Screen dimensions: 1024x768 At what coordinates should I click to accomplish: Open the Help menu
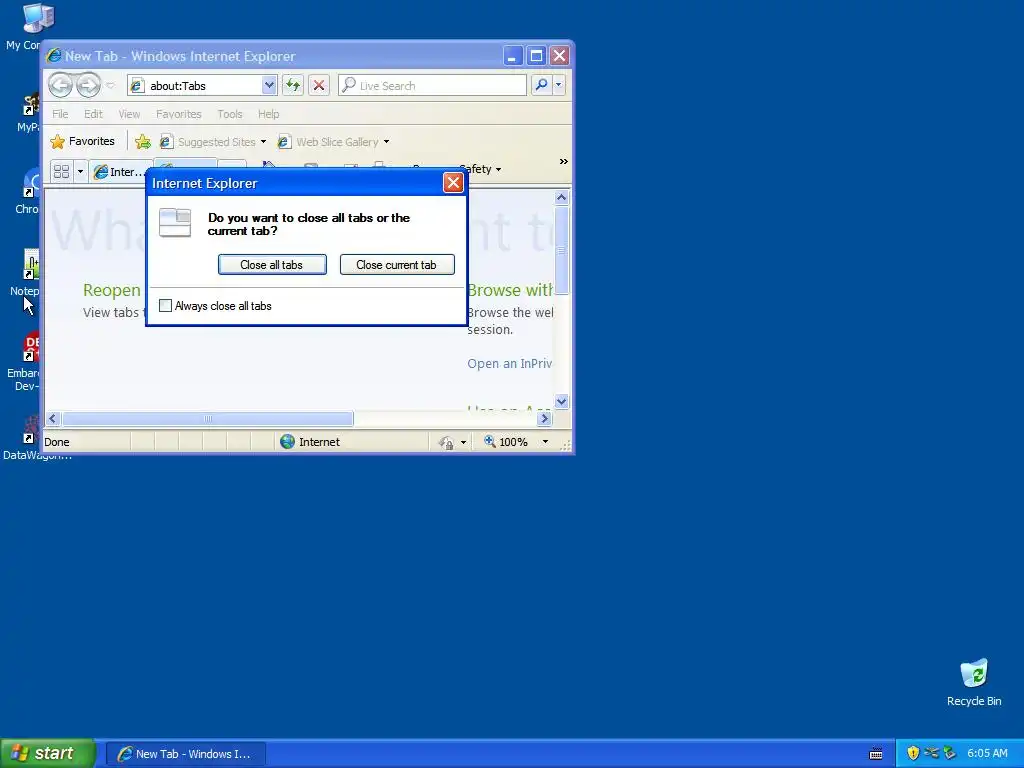268,114
